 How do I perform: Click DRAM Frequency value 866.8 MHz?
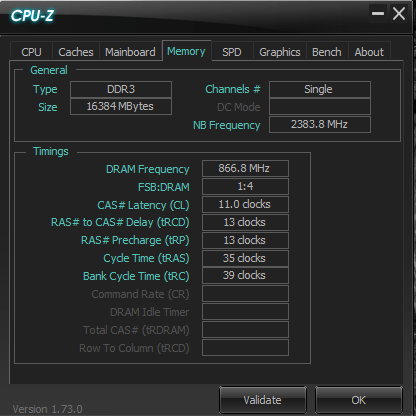245,168
